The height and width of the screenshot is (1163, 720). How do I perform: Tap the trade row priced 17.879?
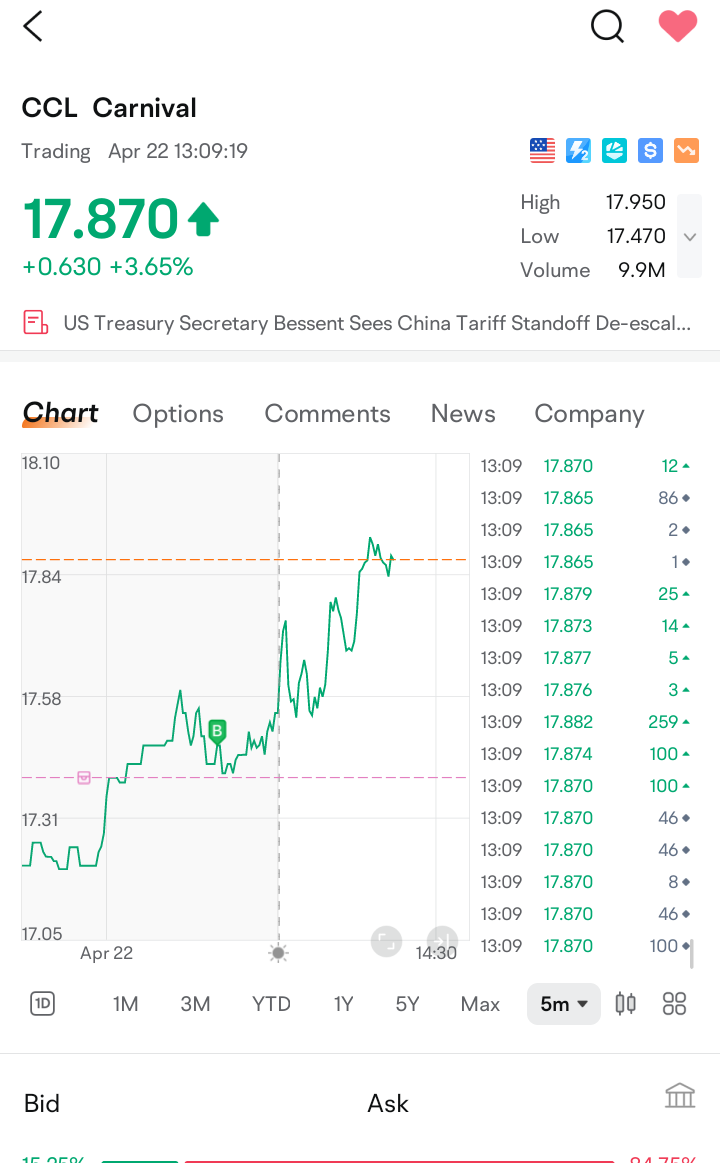click(585, 593)
